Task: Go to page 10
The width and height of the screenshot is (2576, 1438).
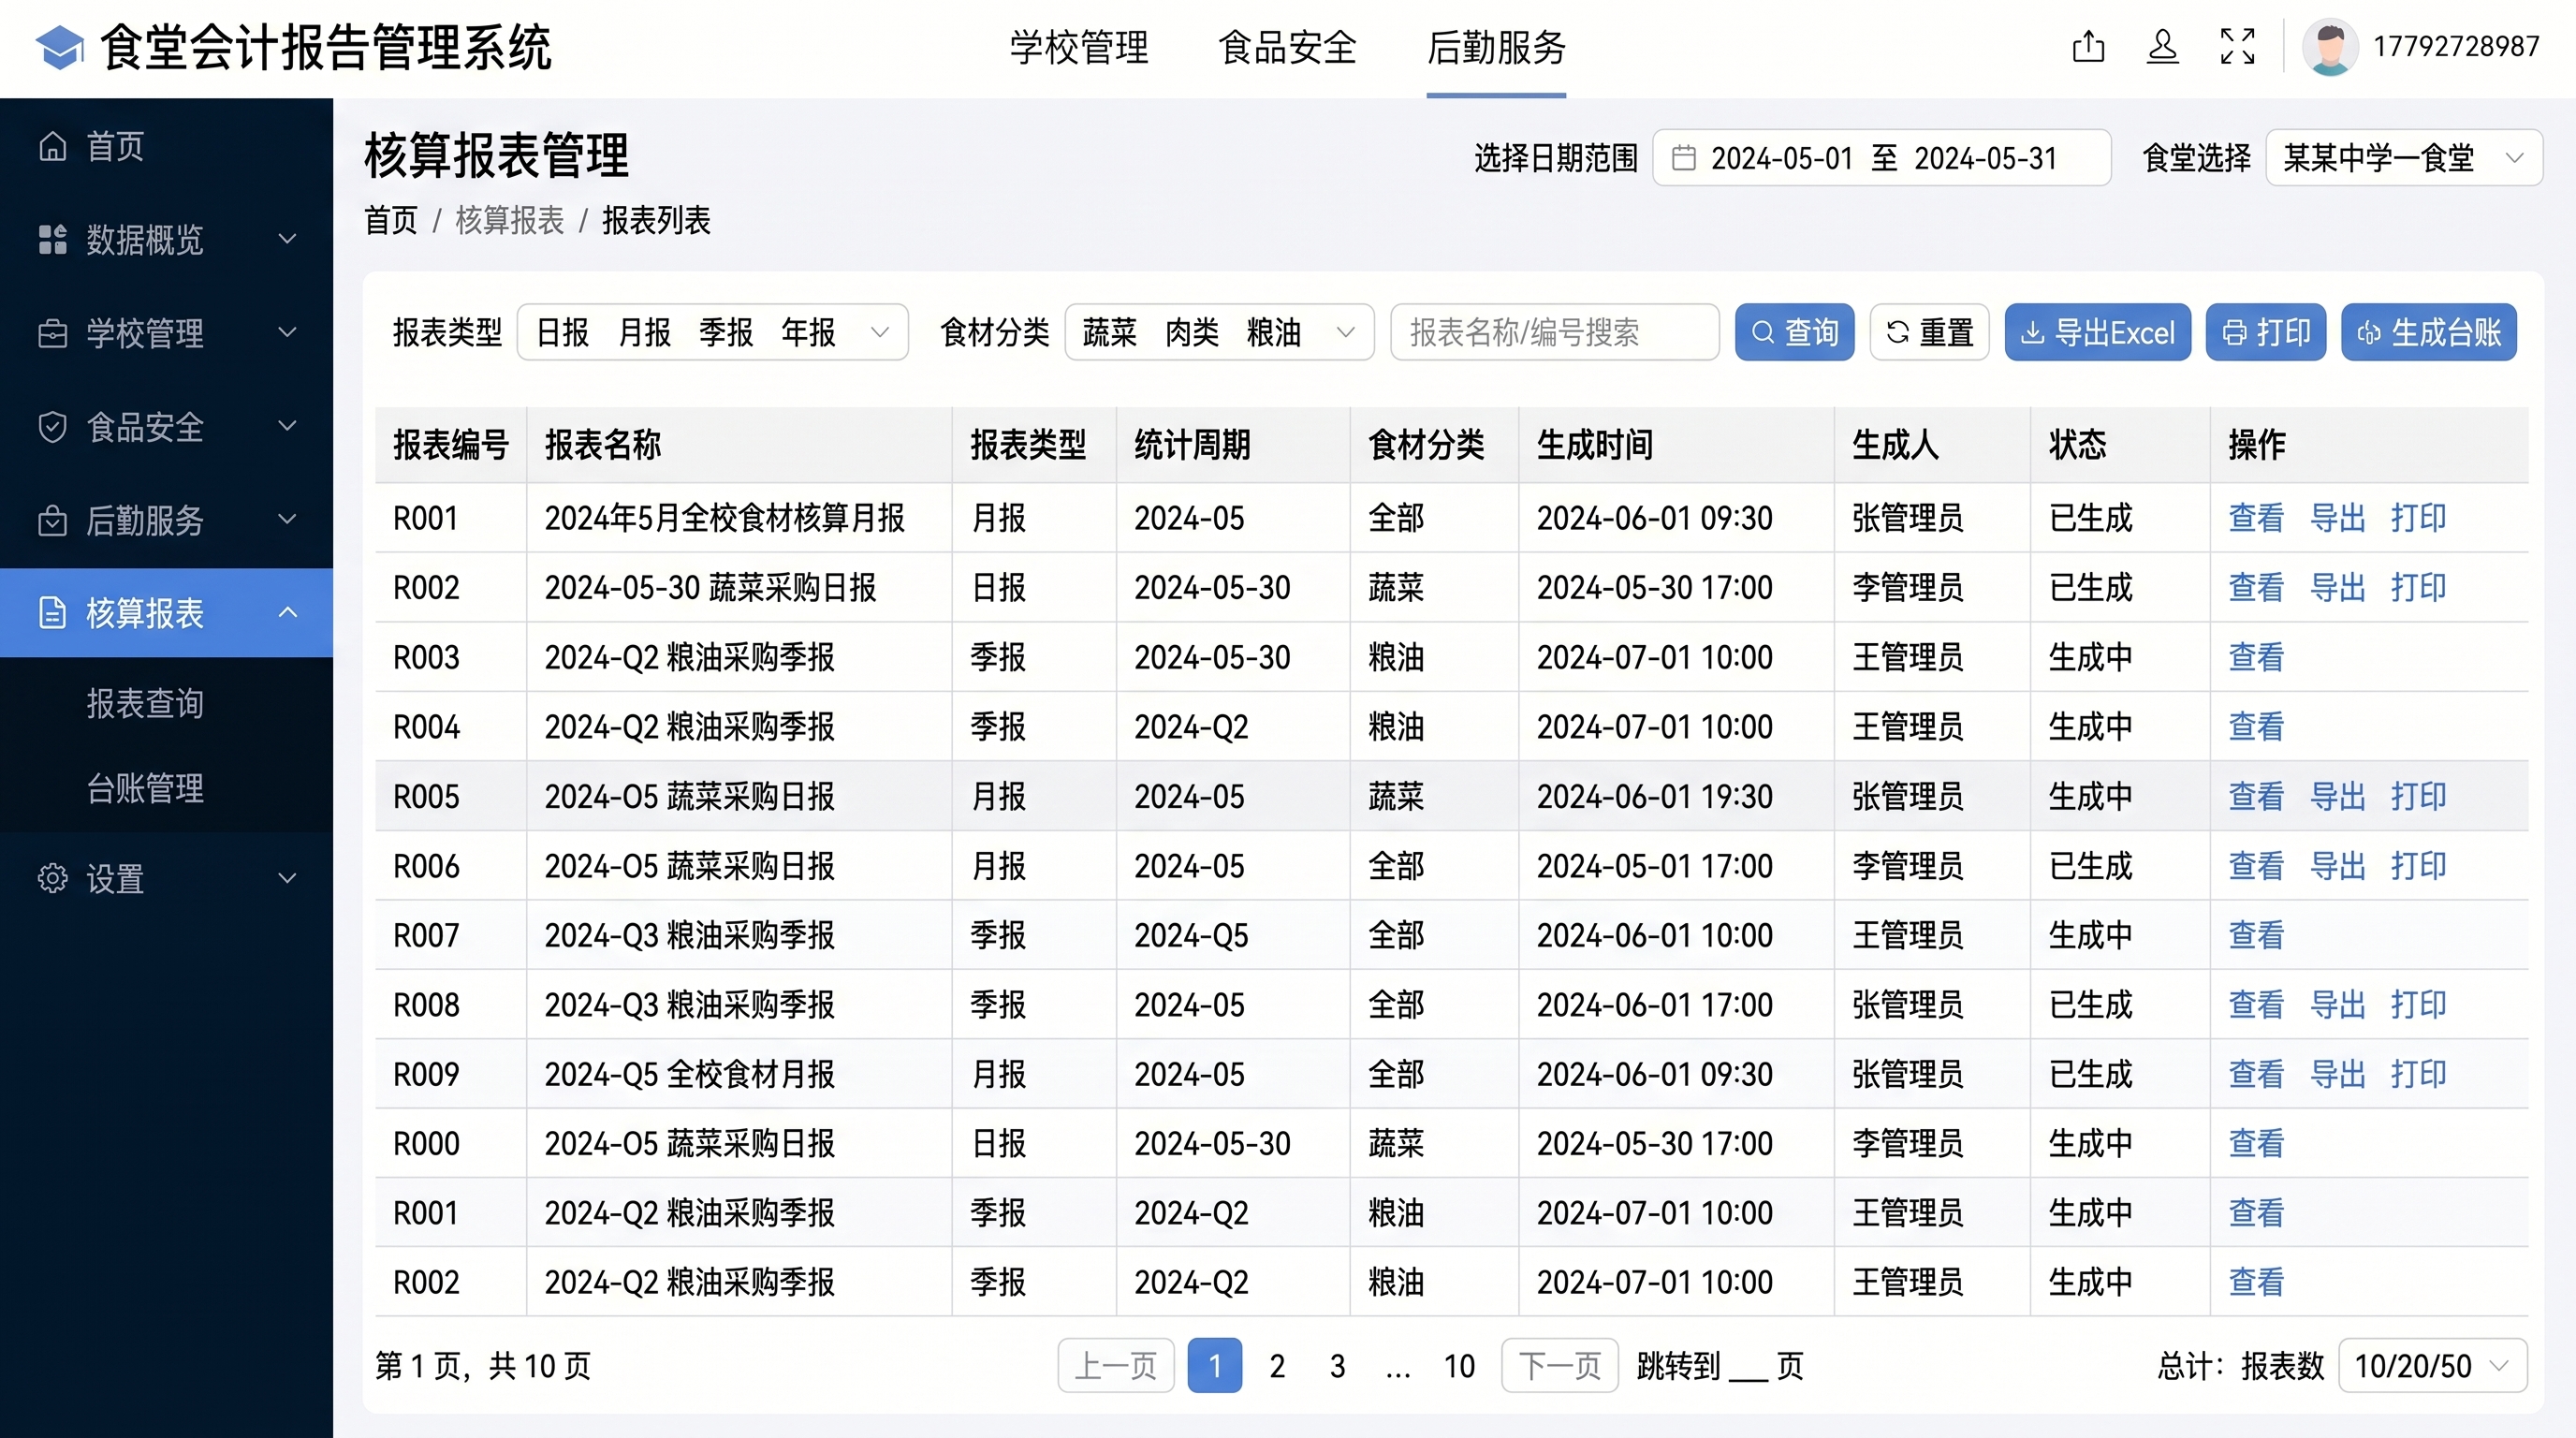Action: [1459, 1366]
